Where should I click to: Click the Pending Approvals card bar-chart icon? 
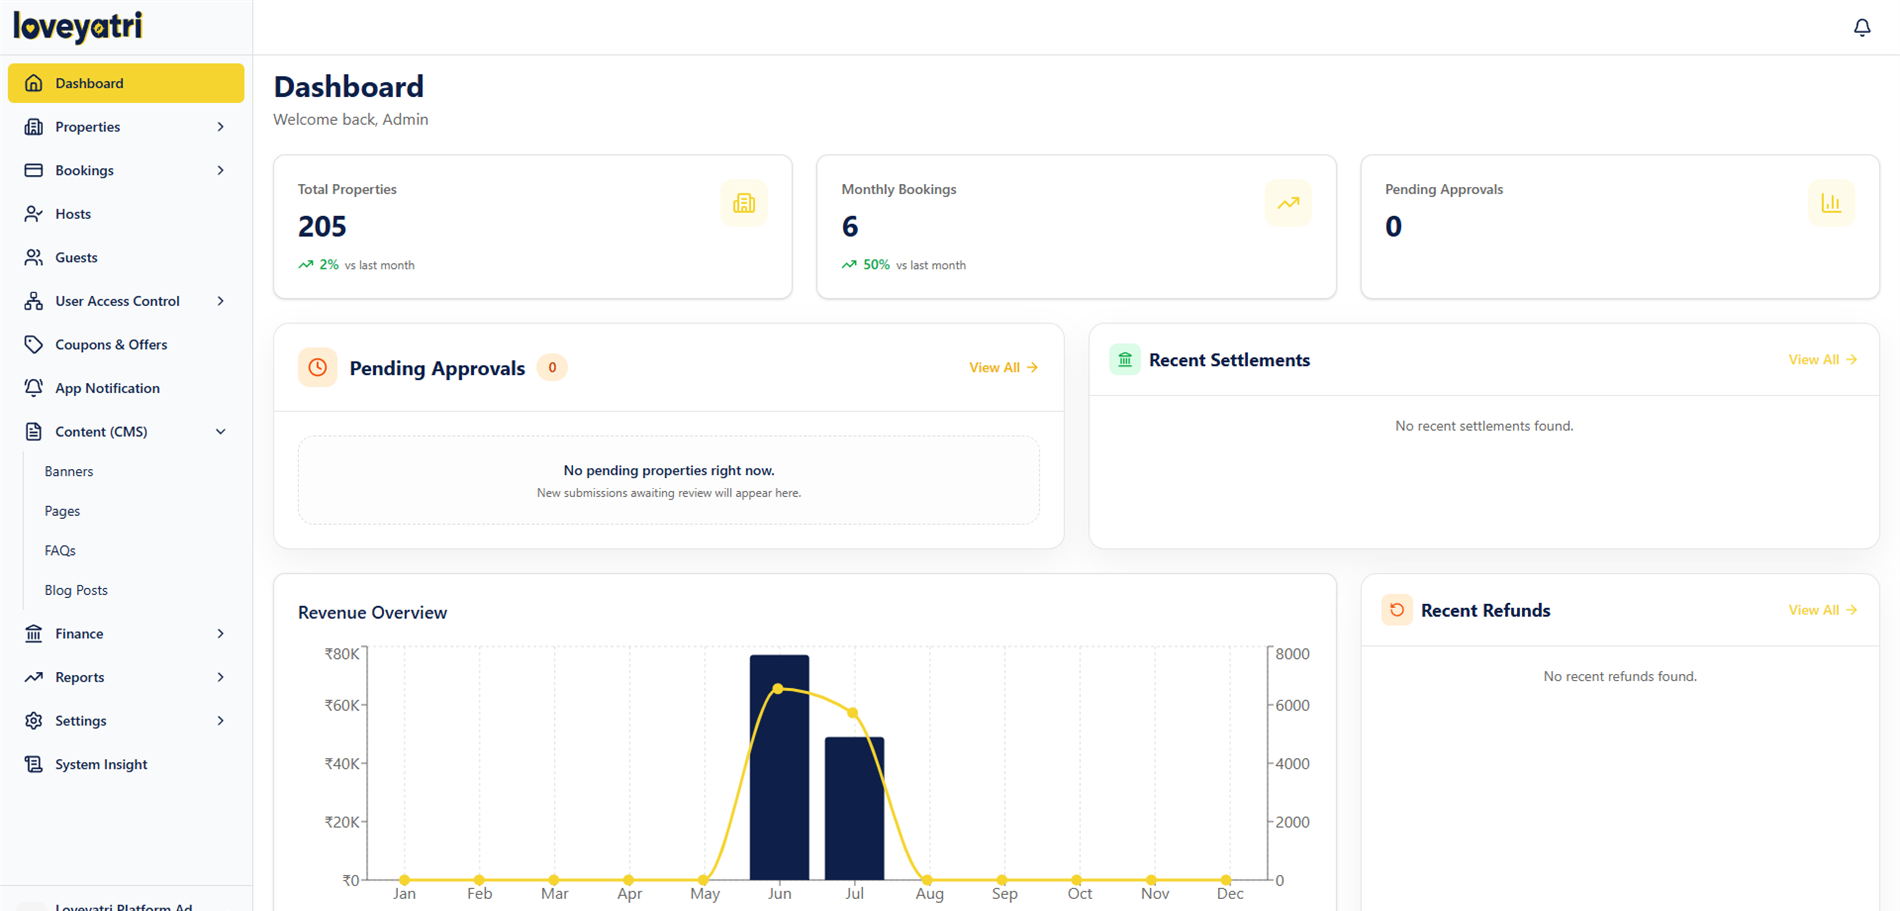pyautogui.click(x=1831, y=203)
